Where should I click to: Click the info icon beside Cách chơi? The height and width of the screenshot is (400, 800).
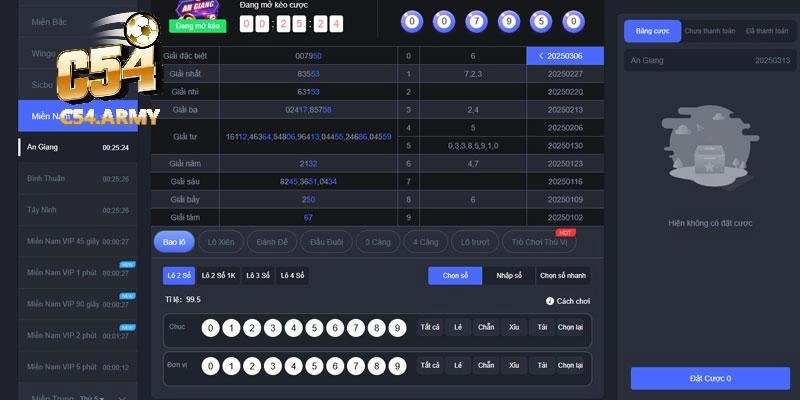550,300
